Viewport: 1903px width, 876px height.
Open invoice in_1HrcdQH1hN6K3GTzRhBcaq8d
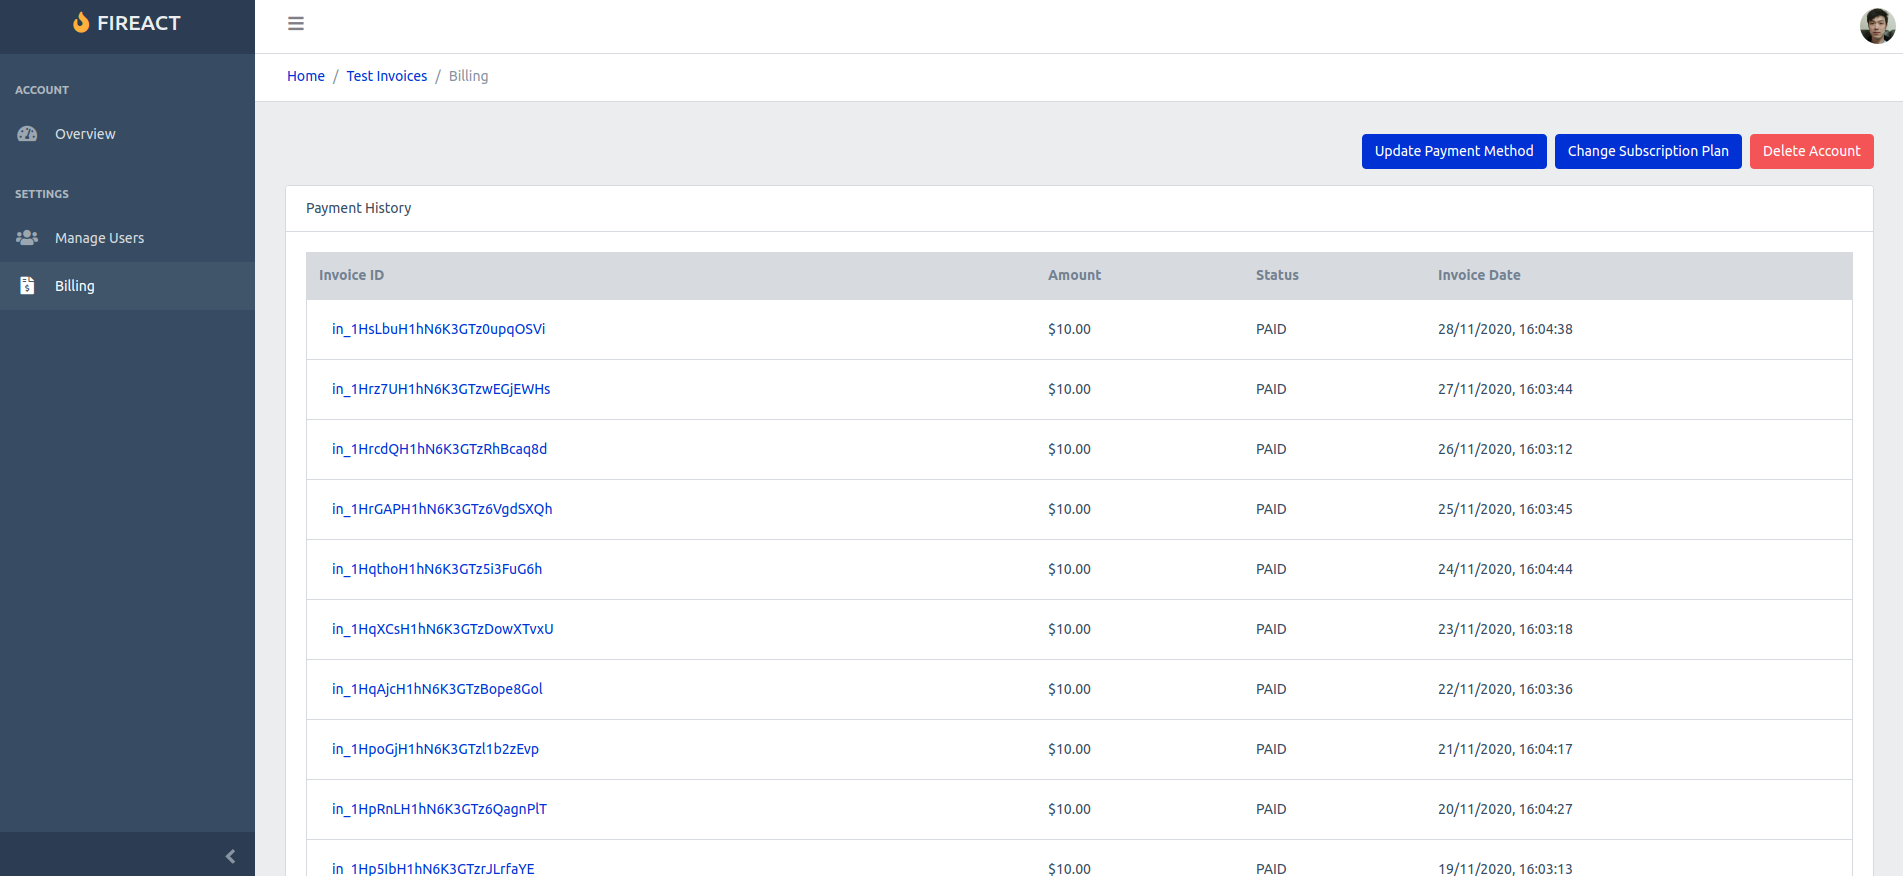[x=439, y=449]
